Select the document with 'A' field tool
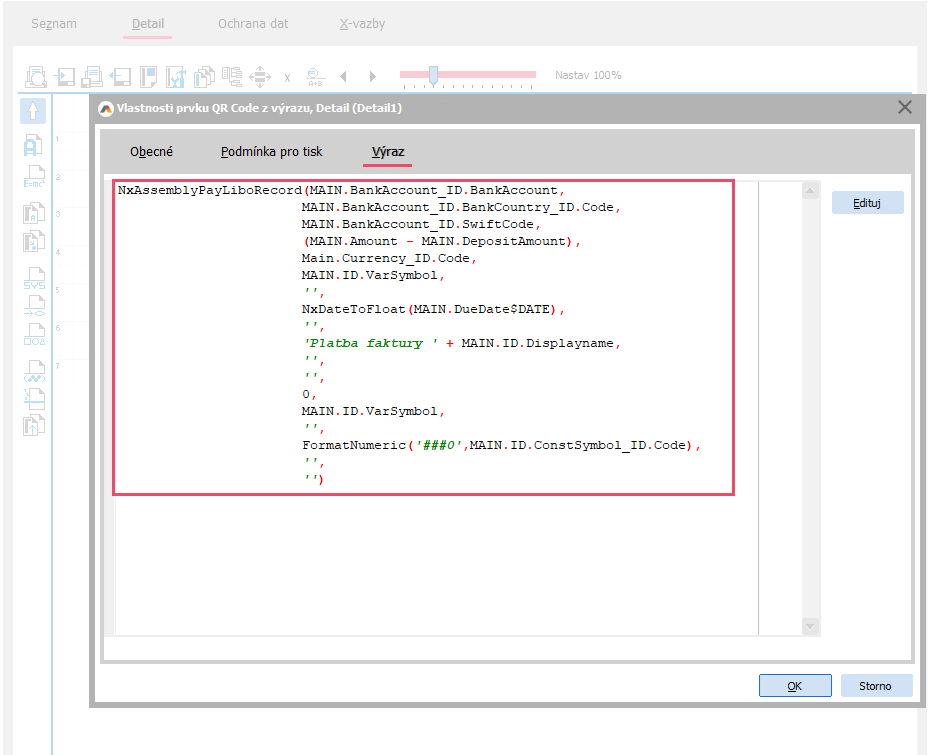Viewport: 929px width, 755px height. (x=34, y=213)
